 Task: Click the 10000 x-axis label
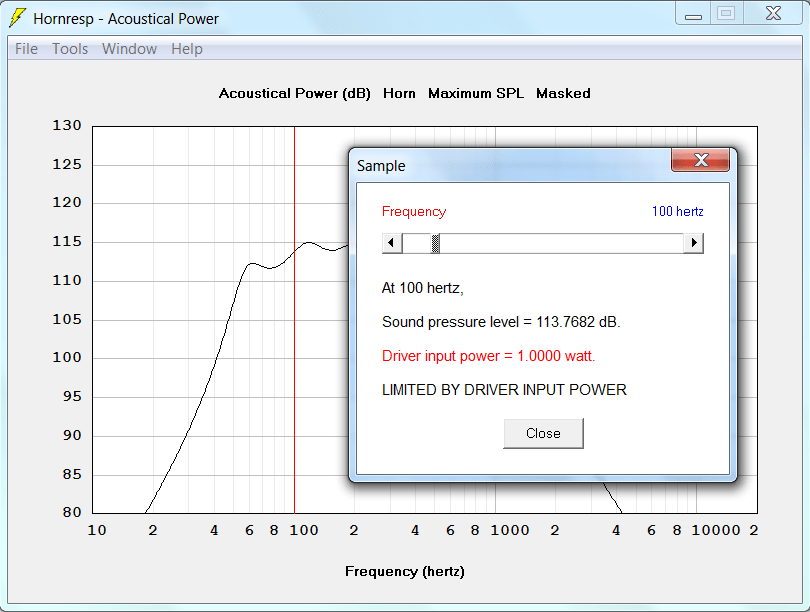pyautogui.click(x=716, y=530)
